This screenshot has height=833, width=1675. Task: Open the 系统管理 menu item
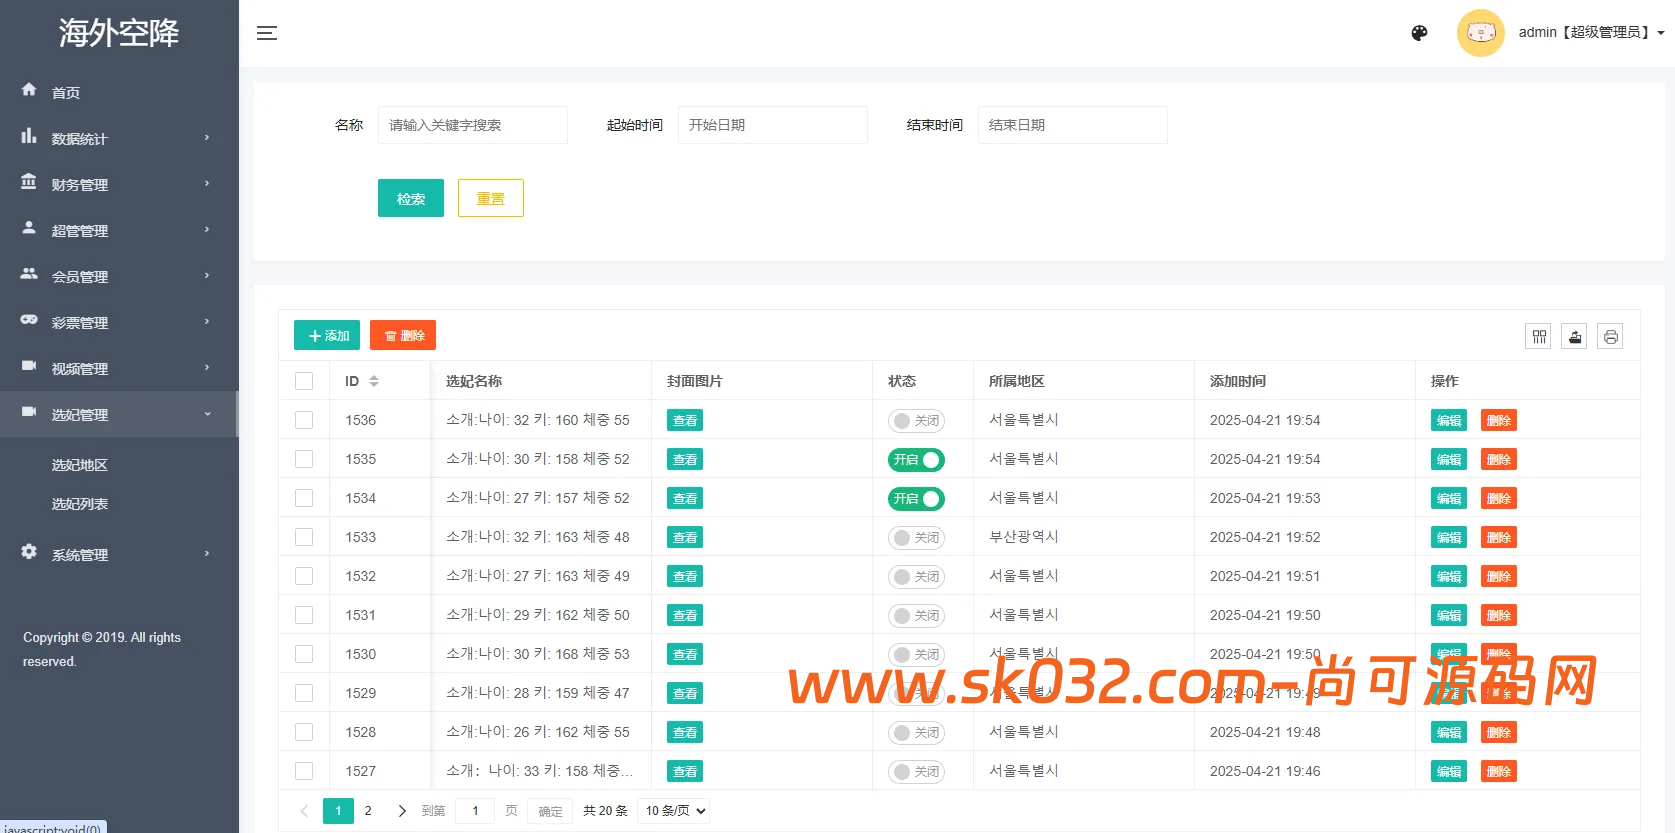[x=119, y=554]
